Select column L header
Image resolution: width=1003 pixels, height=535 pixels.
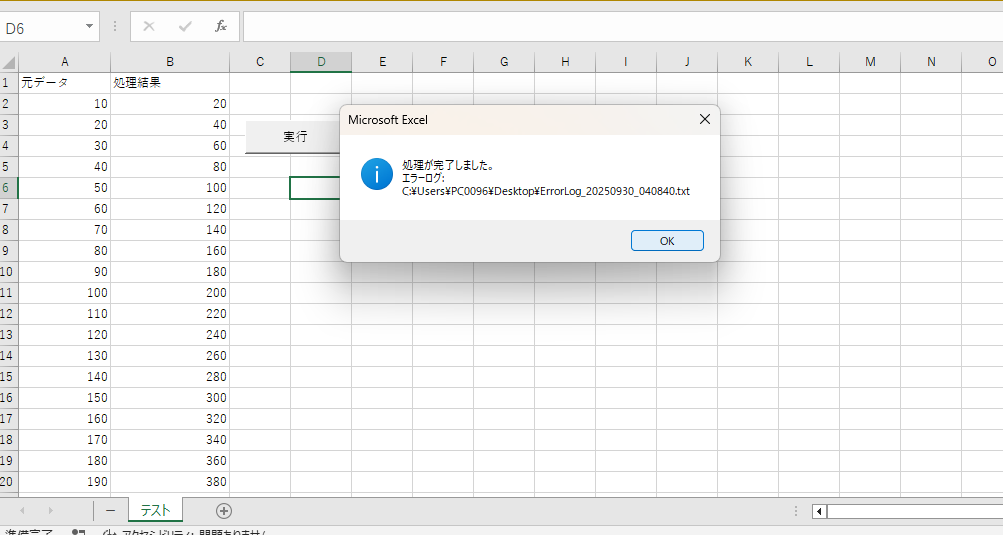coord(809,62)
